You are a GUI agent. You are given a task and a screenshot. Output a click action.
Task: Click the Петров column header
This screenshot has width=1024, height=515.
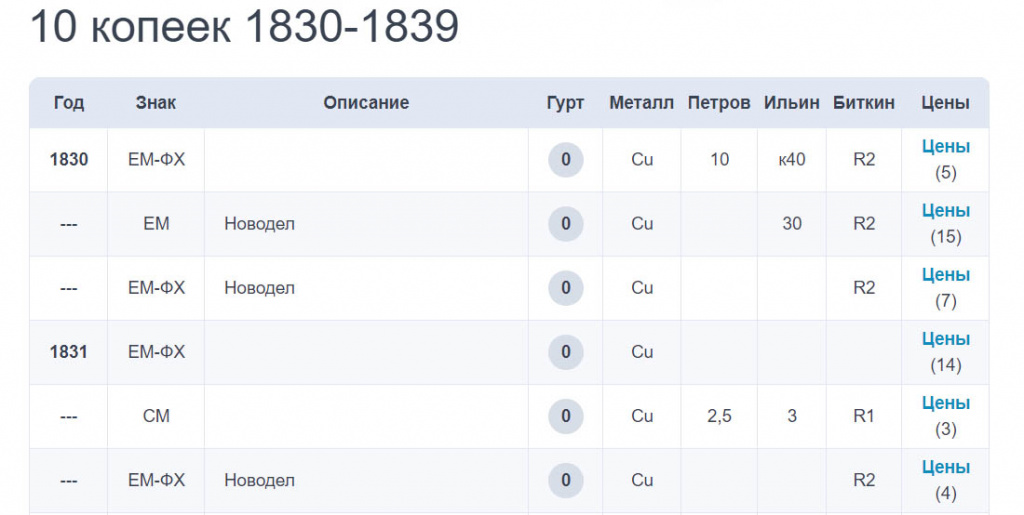[719, 103]
